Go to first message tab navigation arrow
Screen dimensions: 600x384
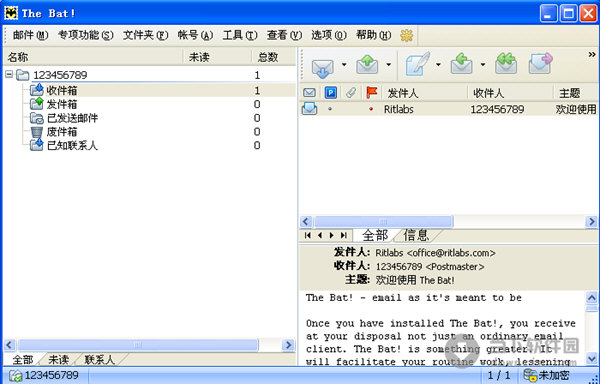tap(307, 235)
